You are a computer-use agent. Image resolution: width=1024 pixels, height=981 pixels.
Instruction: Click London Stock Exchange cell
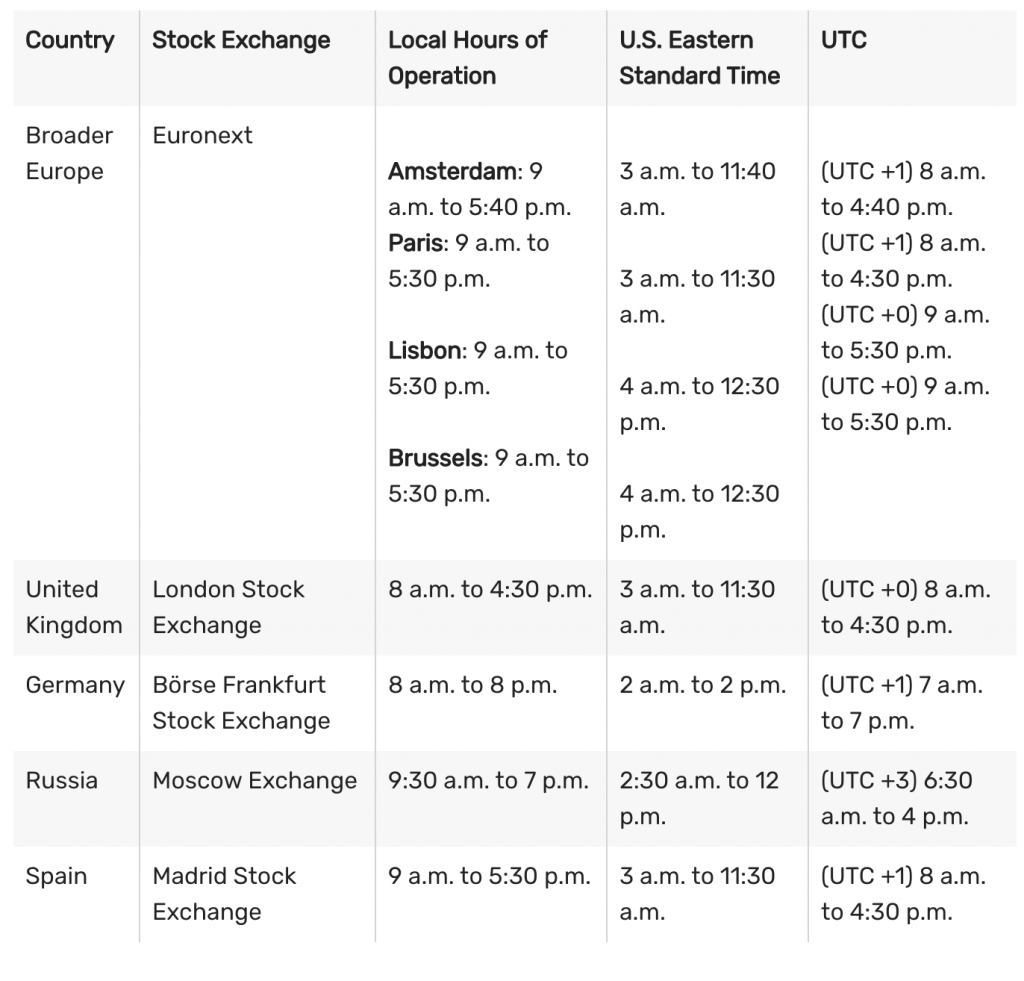[x=228, y=607]
